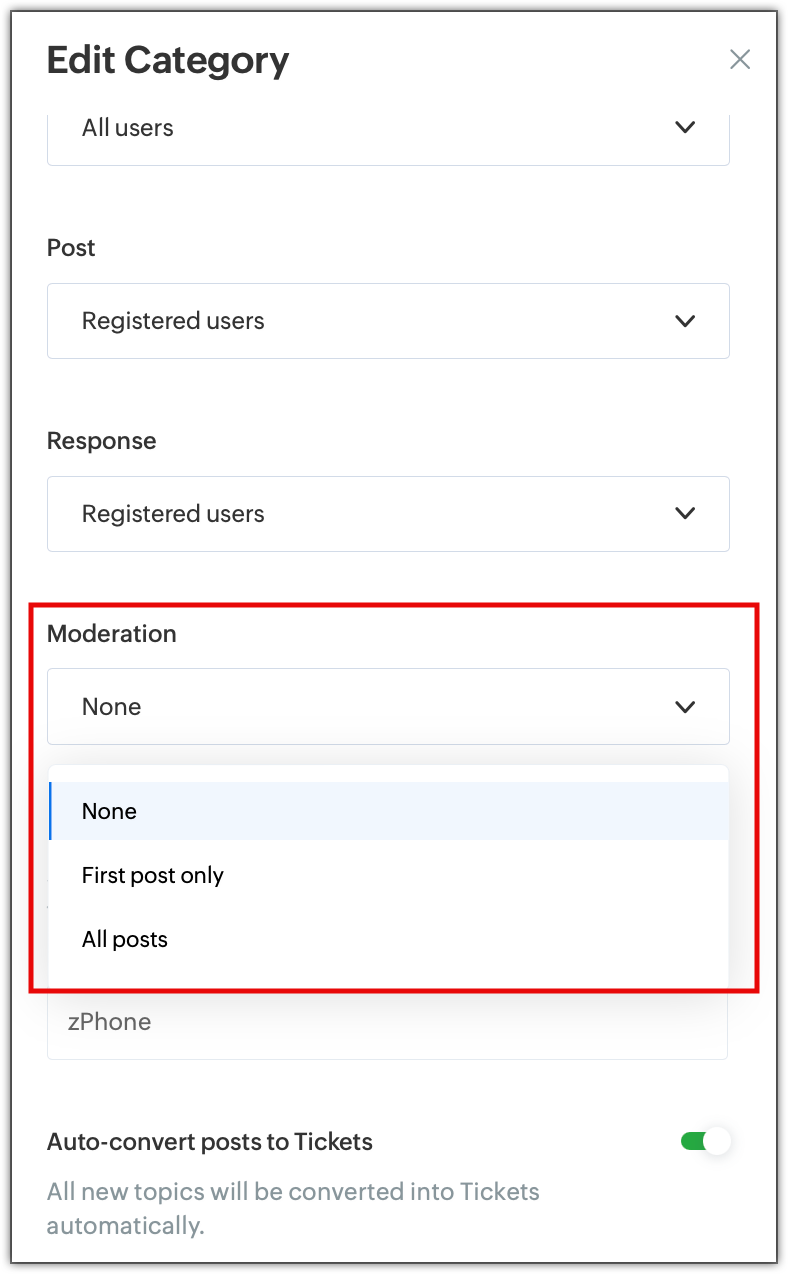Click the chevron arrow in the Moderation dropdown

point(685,707)
